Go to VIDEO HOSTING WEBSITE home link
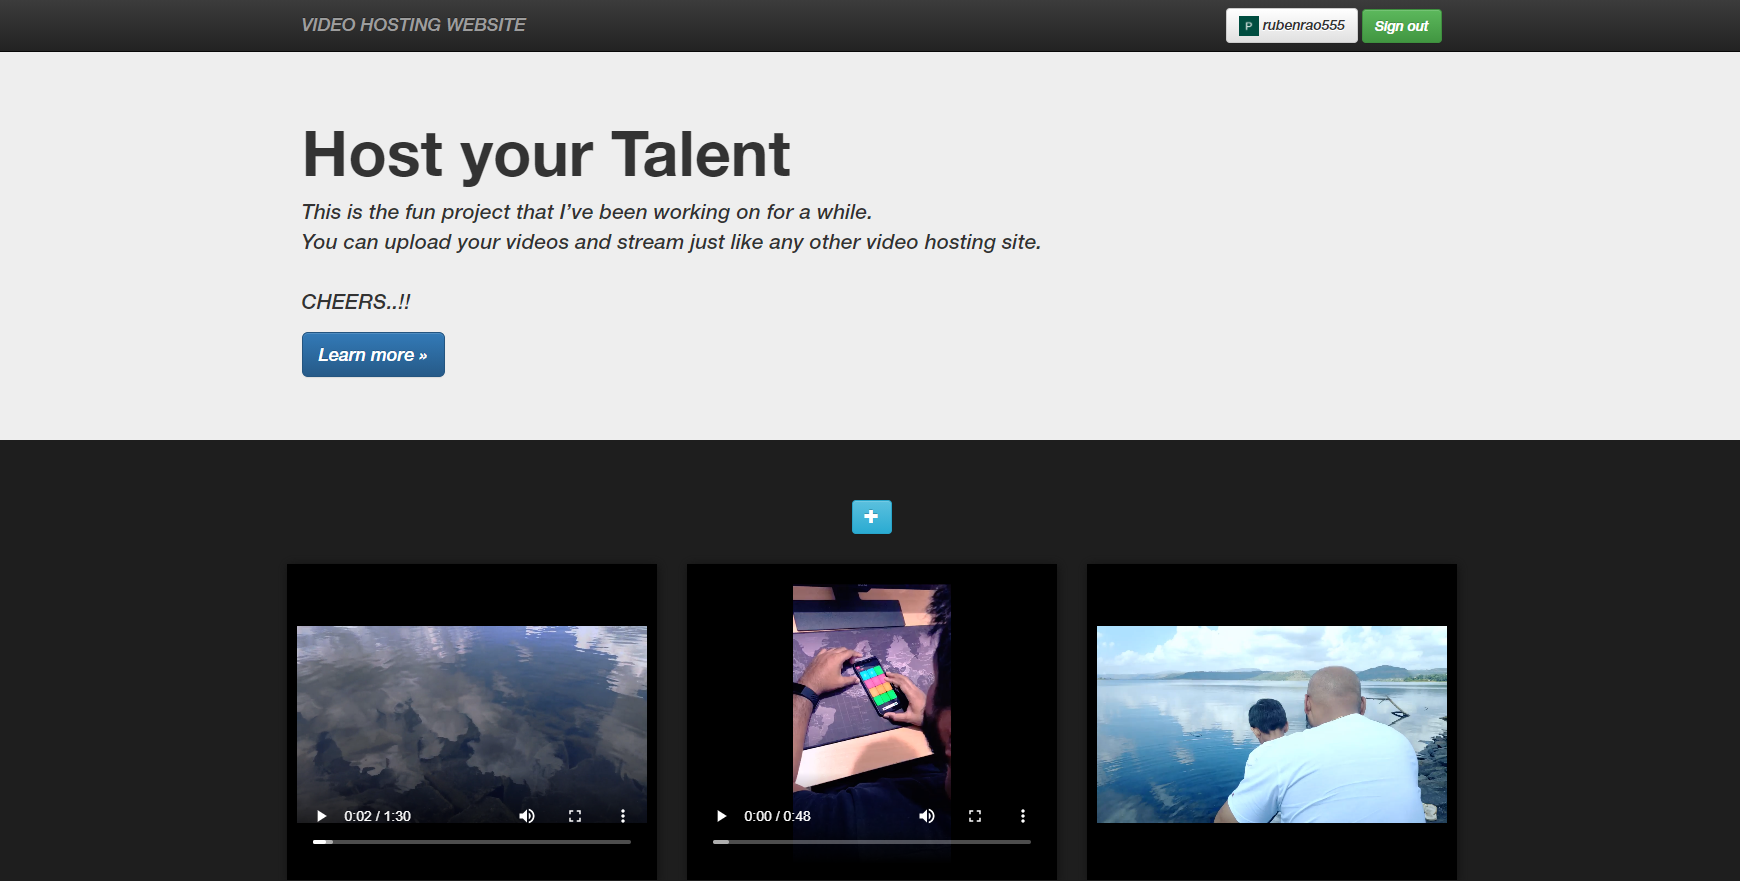This screenshot has width=1740, height=881. [x=413, y=25]
